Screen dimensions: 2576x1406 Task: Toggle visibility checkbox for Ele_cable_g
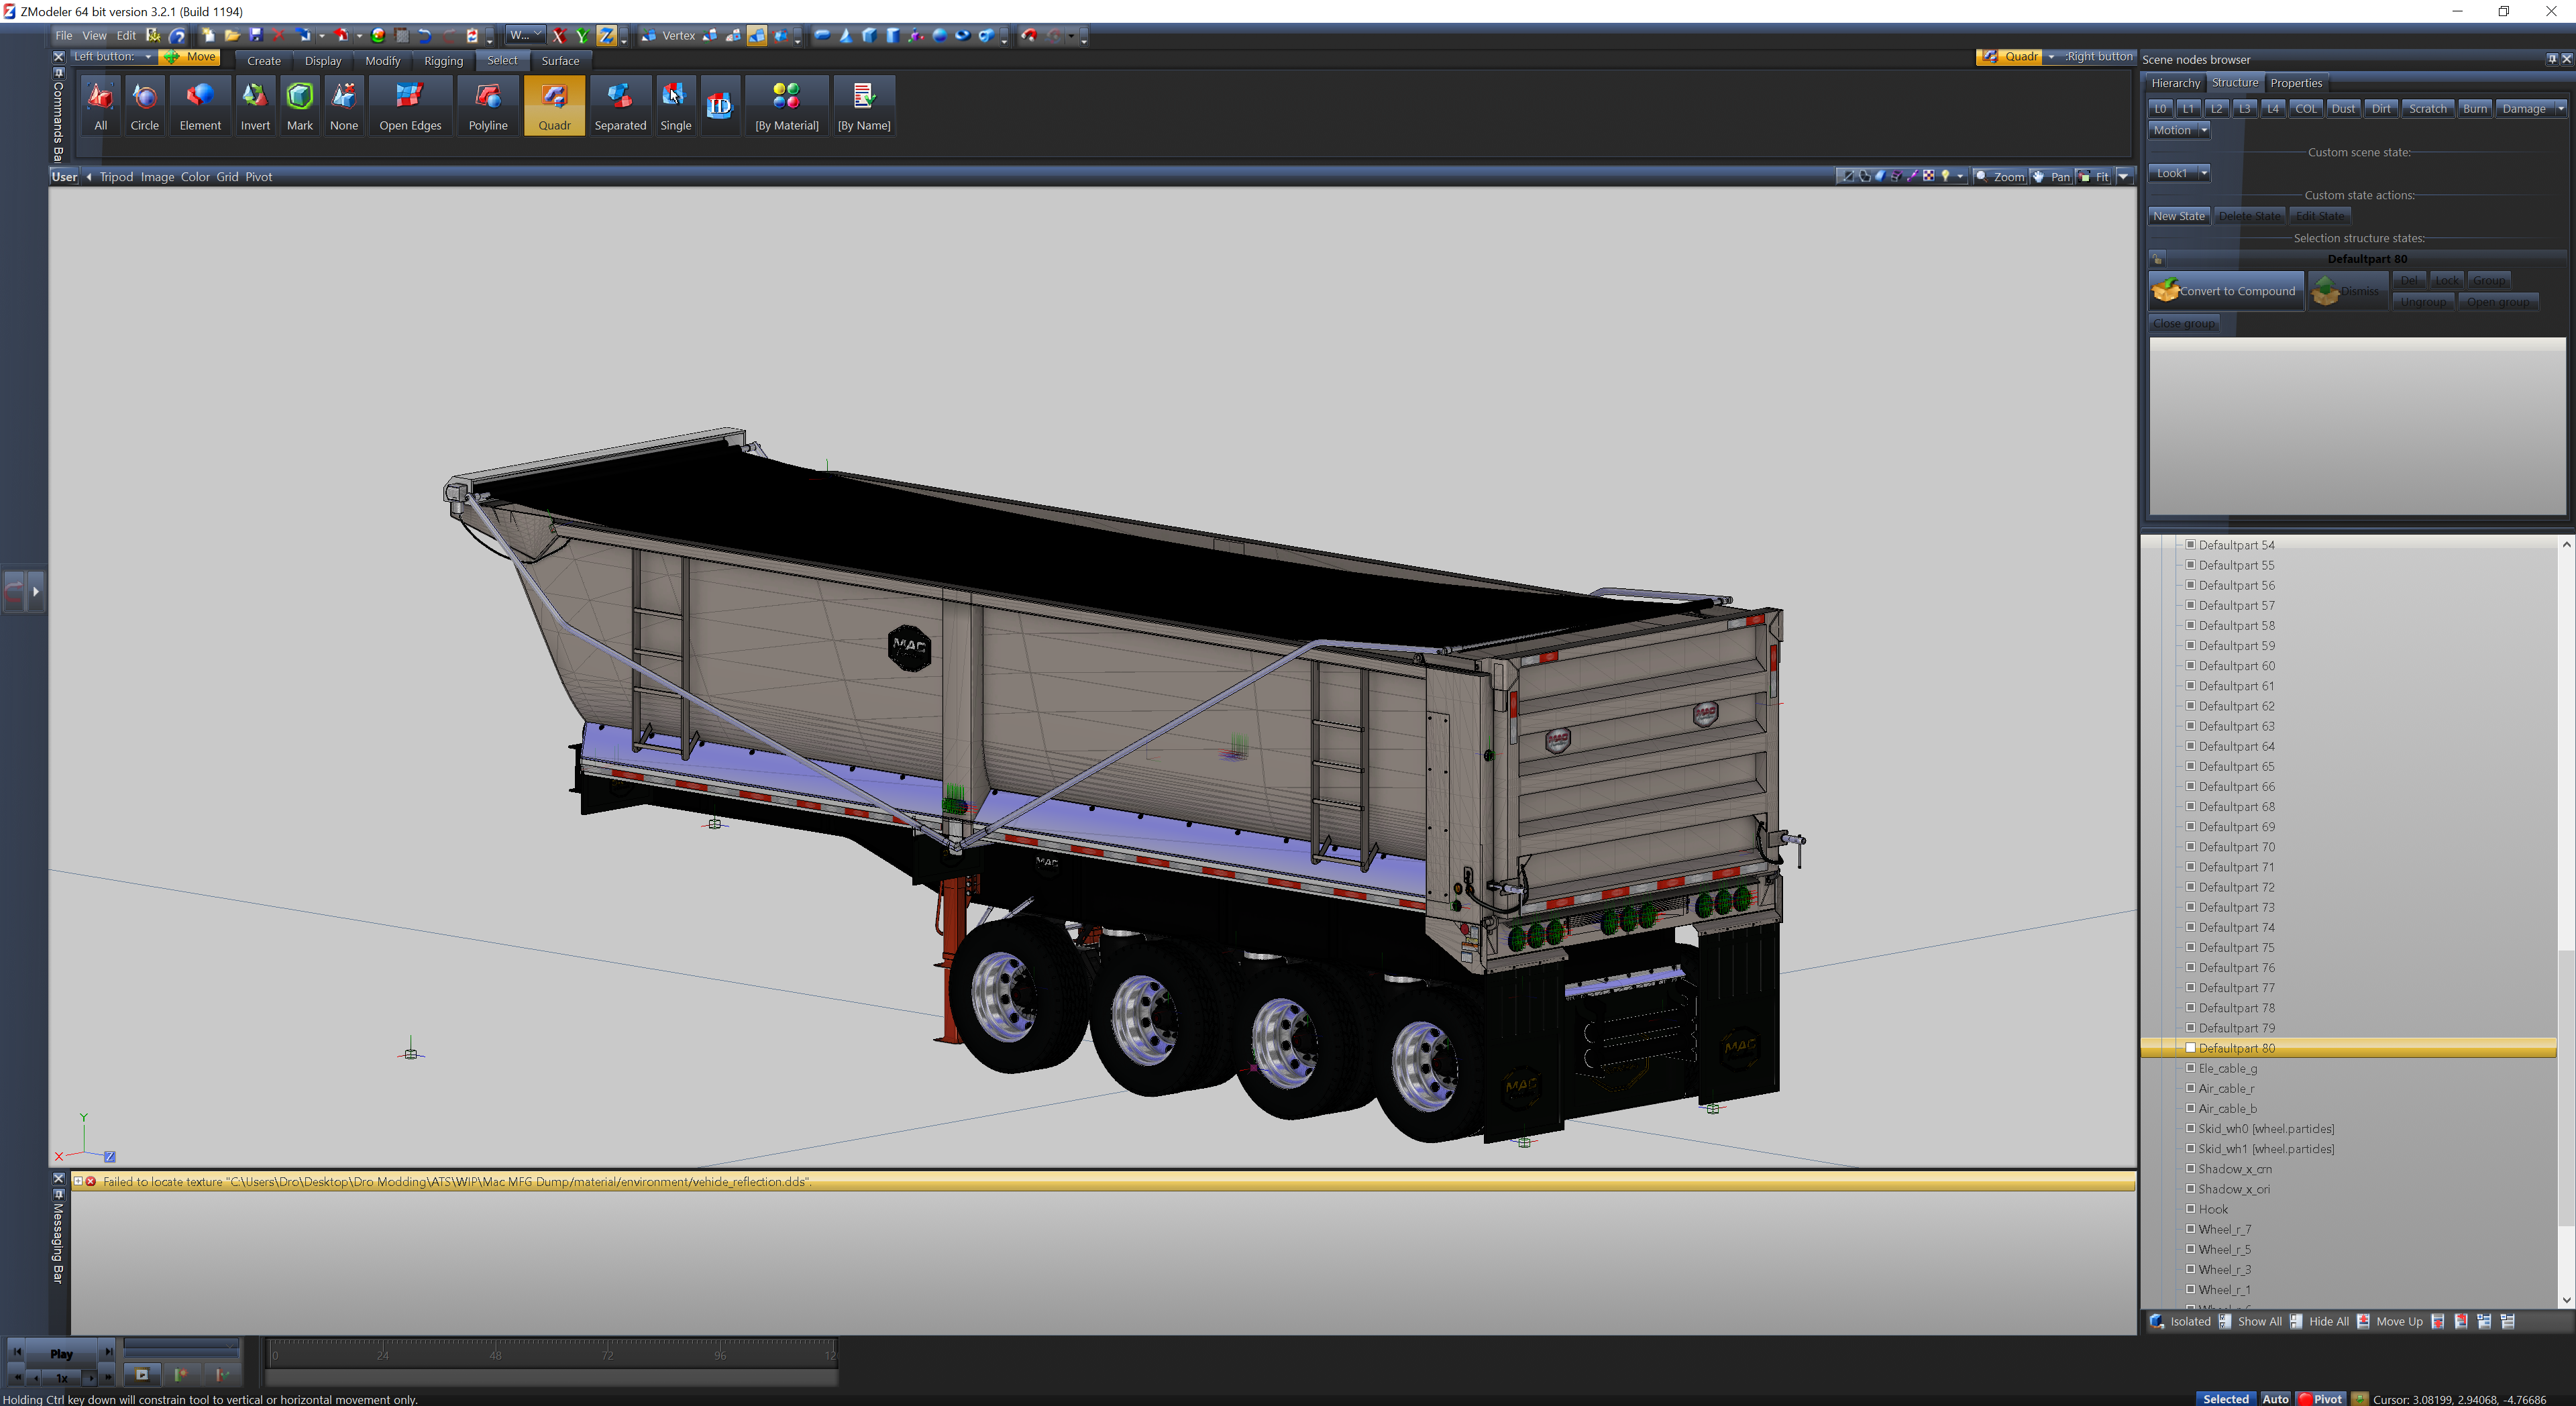click(2190, 1068)
